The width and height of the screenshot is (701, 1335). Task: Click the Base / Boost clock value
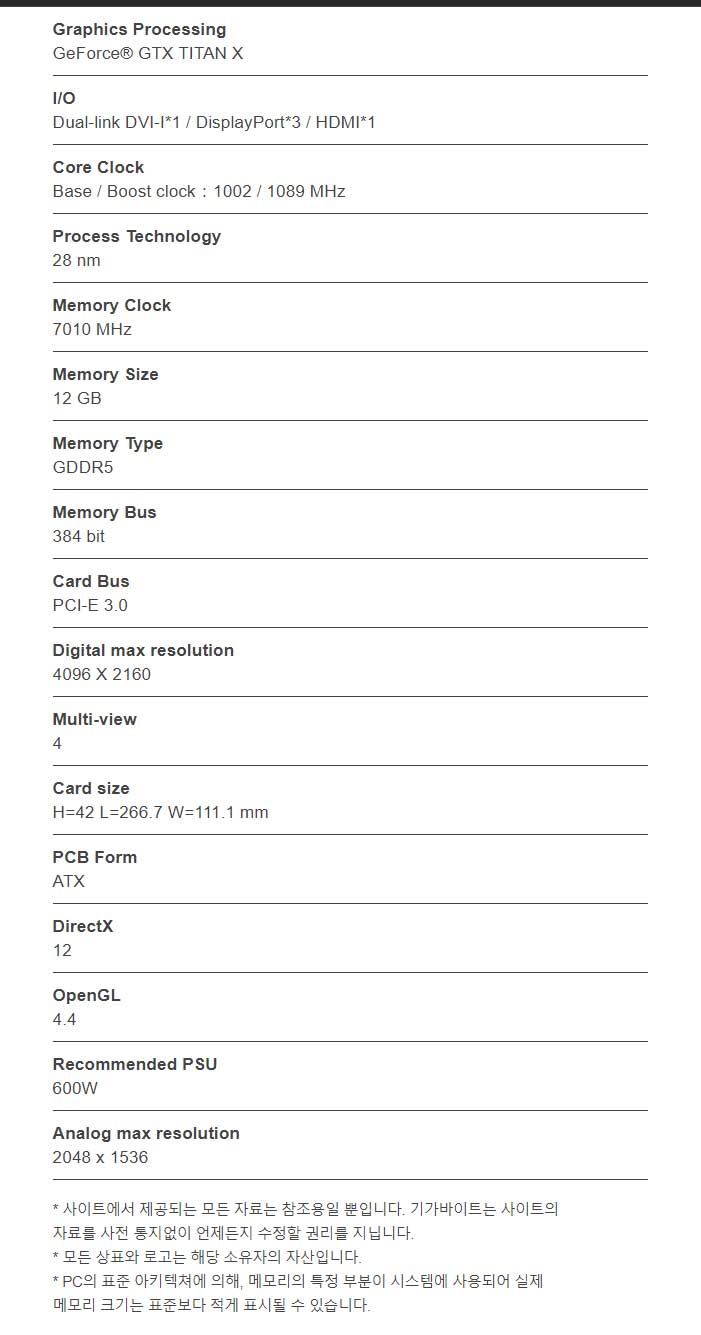coord(199,192)
